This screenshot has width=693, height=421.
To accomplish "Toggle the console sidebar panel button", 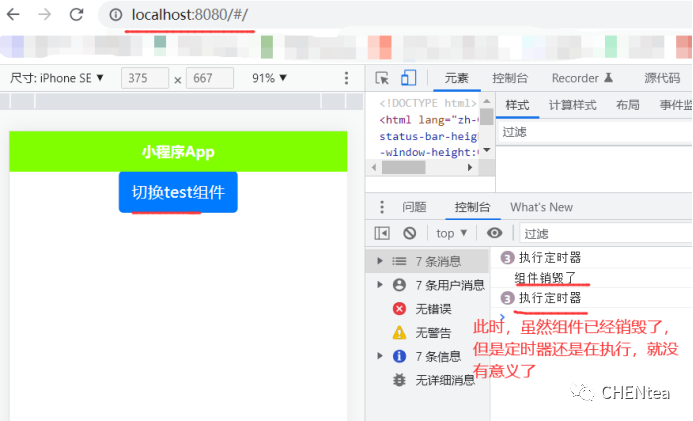I will tap(381, 233).
